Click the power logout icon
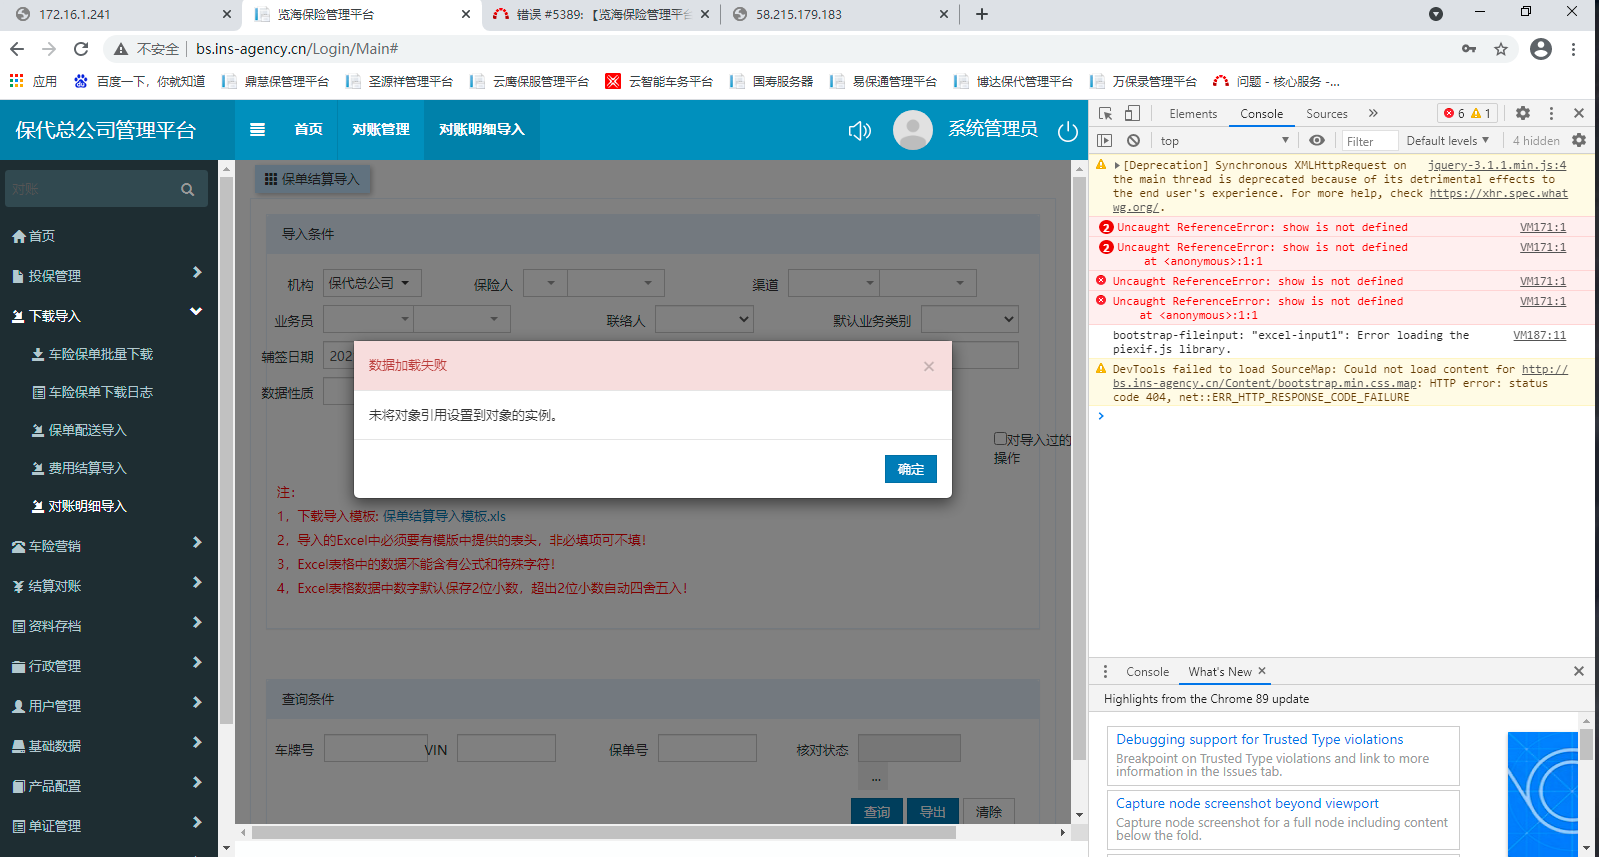1599x857 pixels. pyautogui.click(x=1068, y=130)
